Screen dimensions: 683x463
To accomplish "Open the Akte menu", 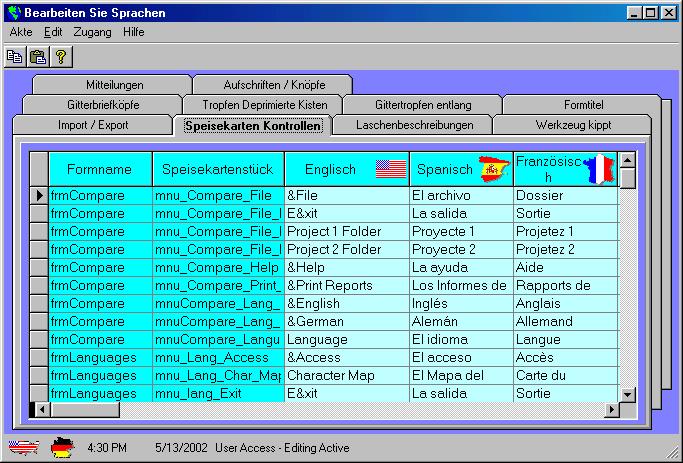I will click(21, 32).
